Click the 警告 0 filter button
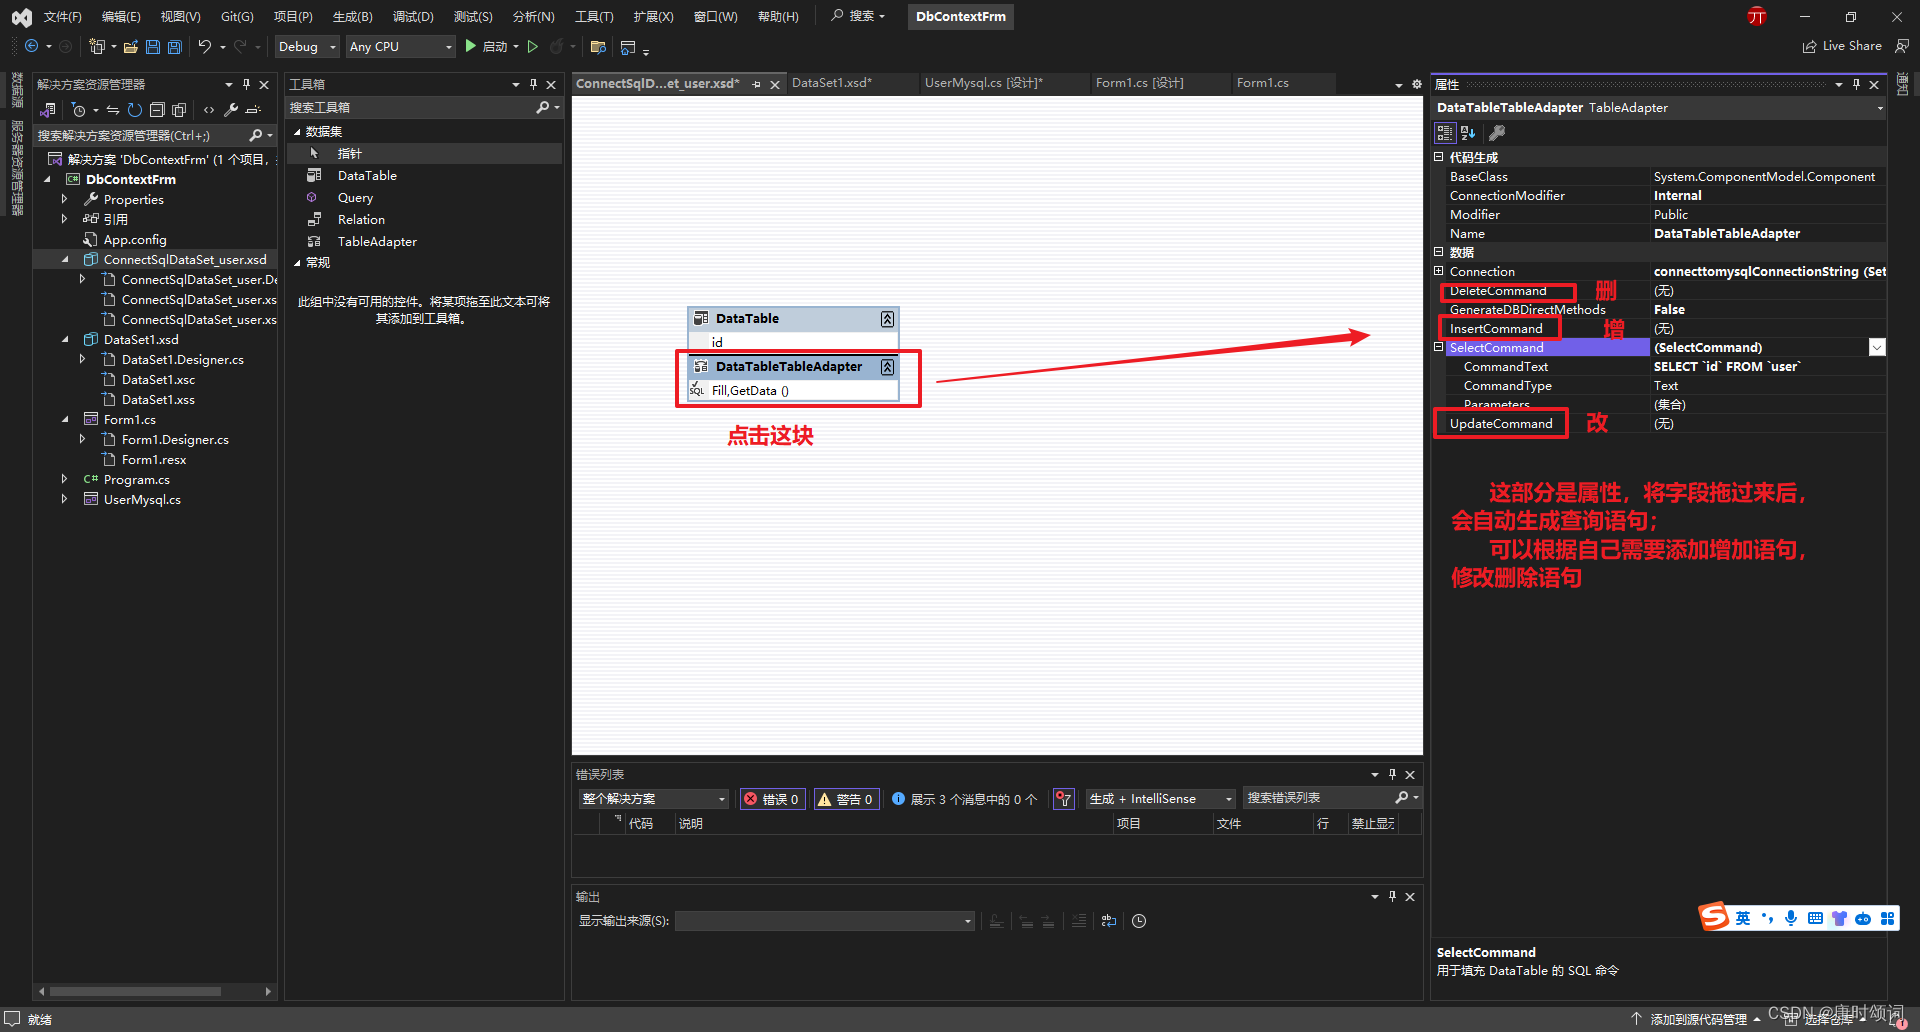1920x1032 pixels. coord(845,798)
